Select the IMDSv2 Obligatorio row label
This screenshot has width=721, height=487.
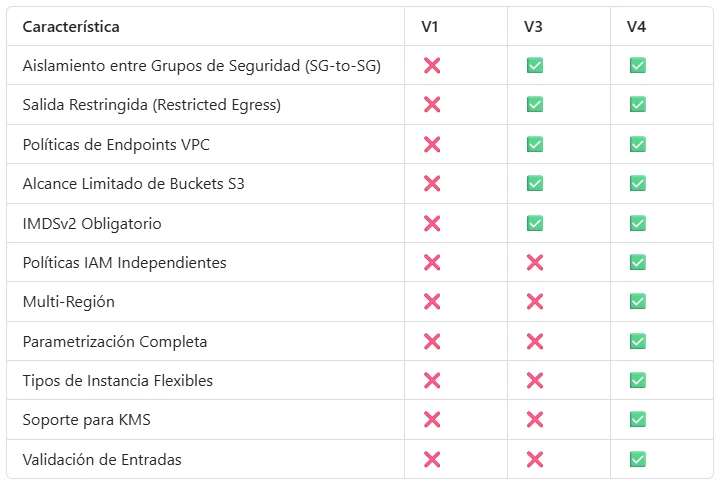coord(92,223)
